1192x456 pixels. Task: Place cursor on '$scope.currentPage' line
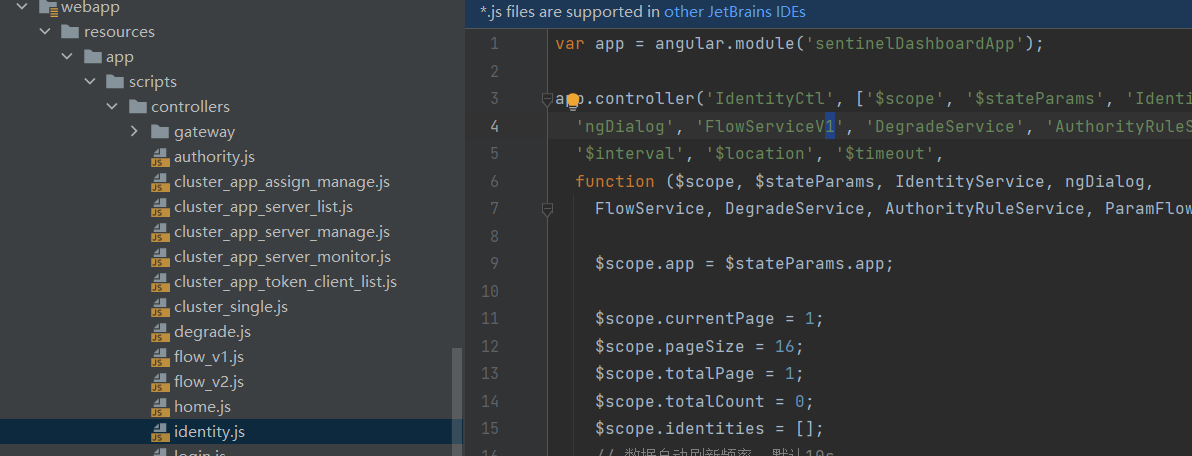point(709,318)
